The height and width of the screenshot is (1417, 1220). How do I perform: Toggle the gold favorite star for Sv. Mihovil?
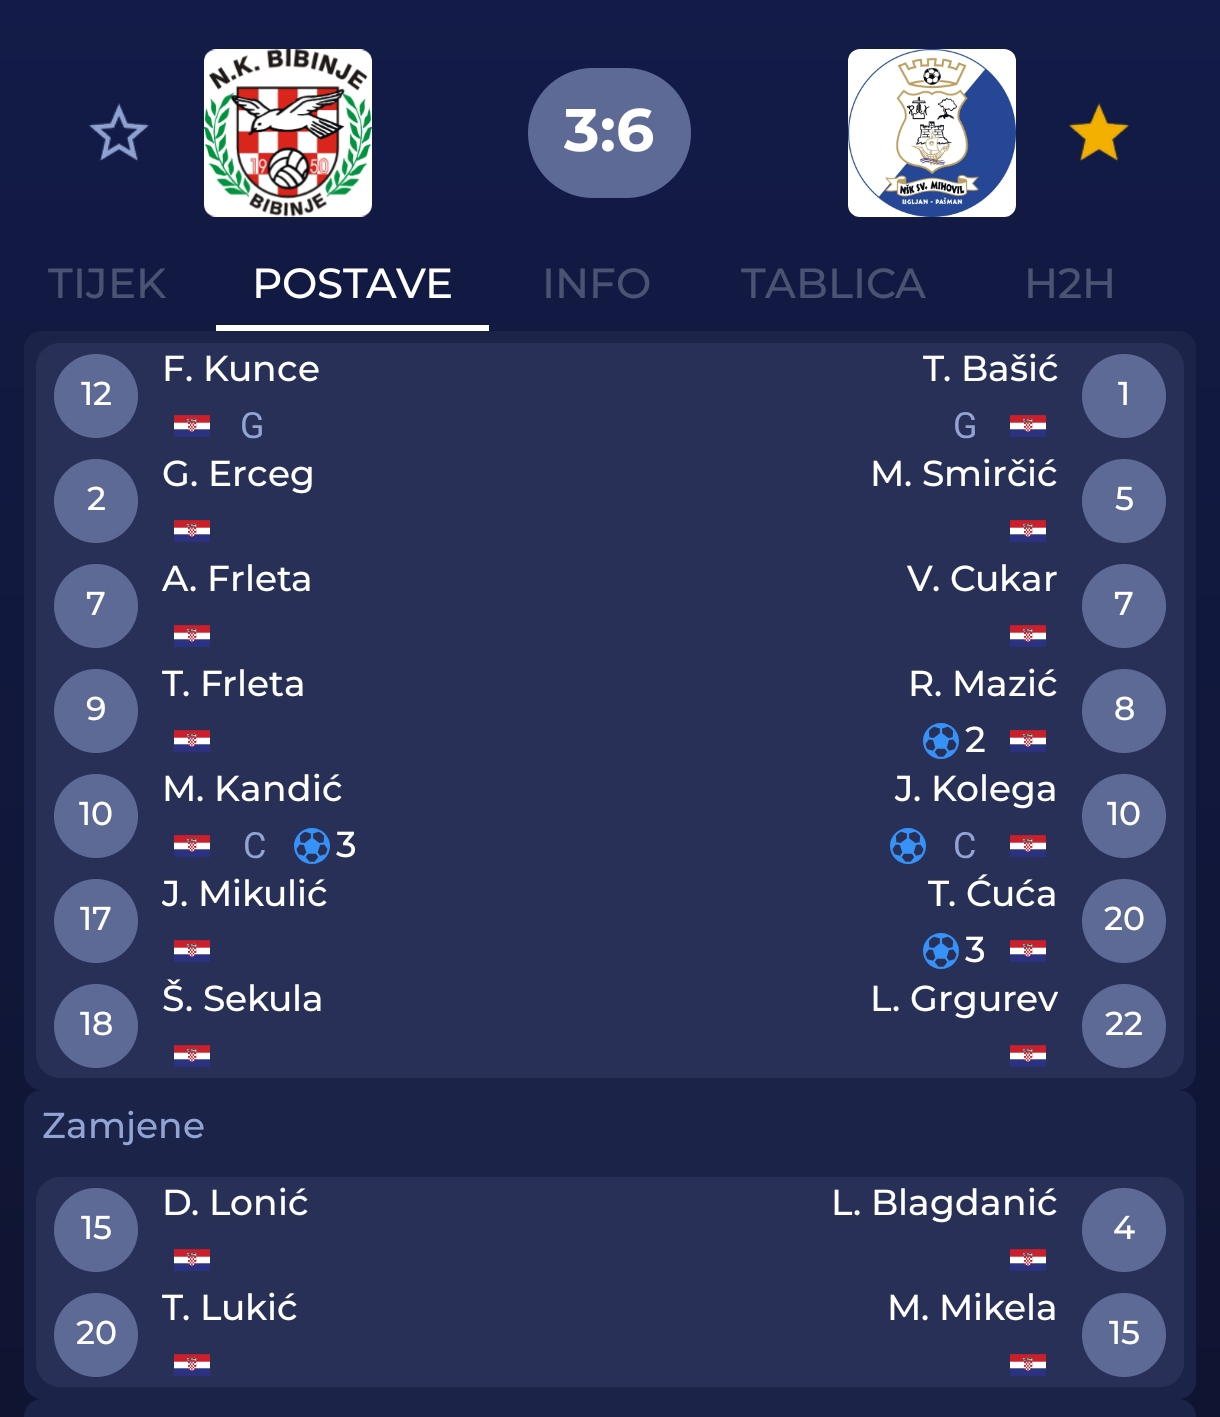click(x=1098, y=133)
